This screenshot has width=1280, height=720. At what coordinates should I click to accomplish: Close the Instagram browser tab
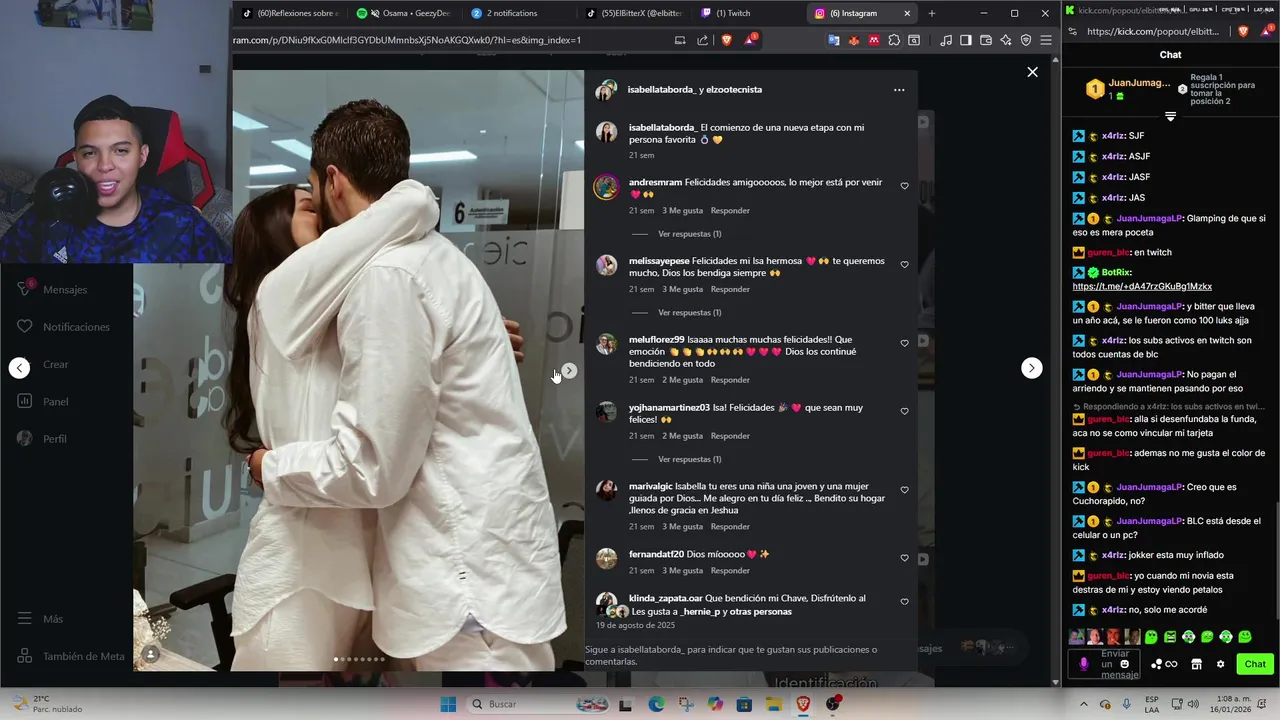(x=907, y=13)
